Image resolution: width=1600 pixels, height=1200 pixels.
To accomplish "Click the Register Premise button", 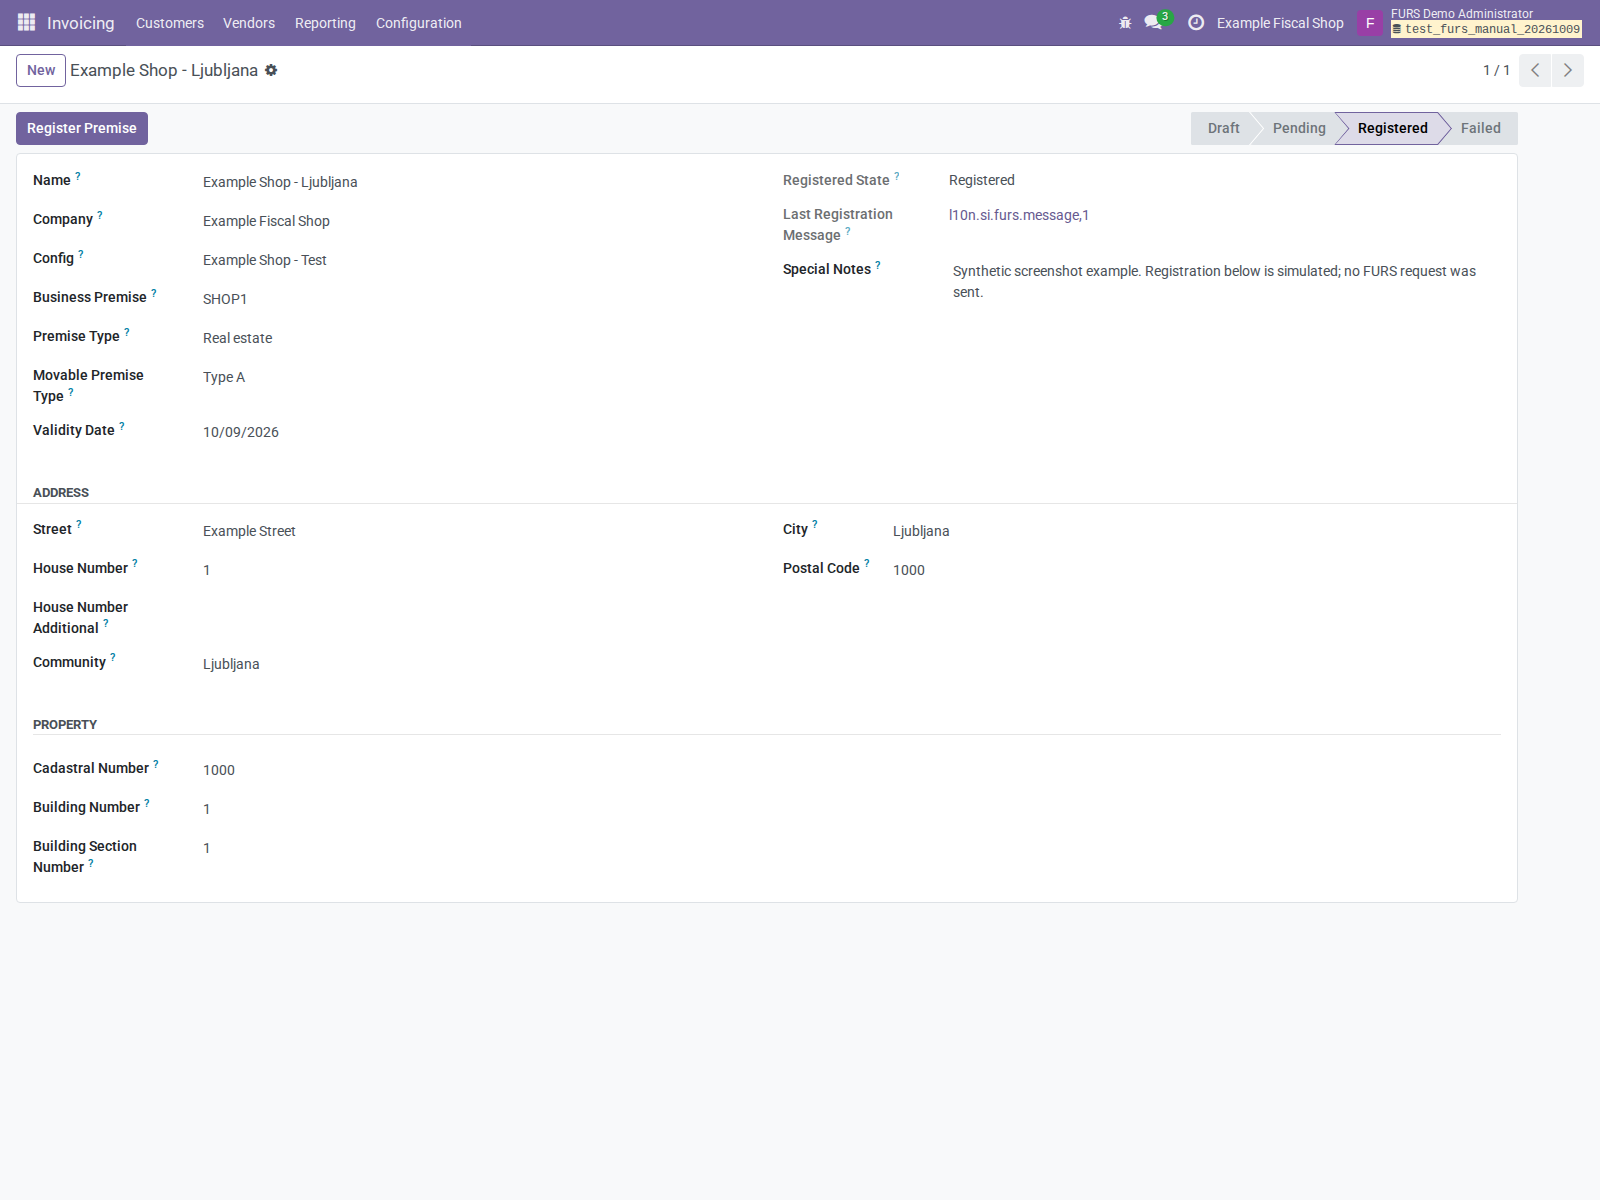I will click(x=82, y=128).
